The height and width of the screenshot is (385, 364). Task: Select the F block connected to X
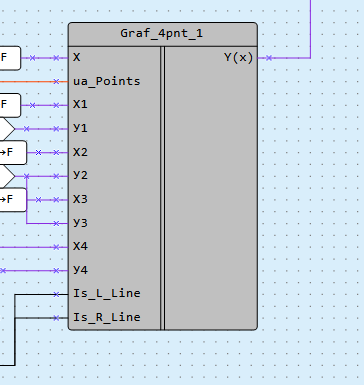[10, 58]
